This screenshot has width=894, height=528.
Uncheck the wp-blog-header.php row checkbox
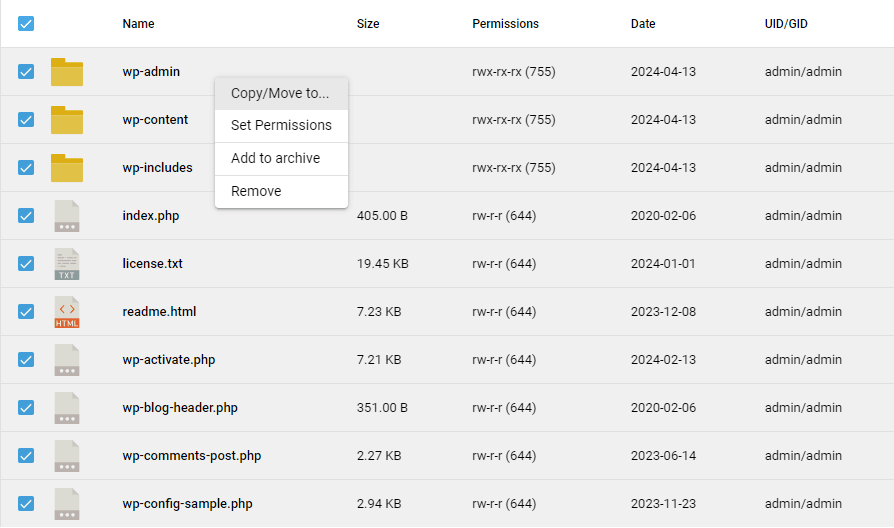[x=26, y=407]
